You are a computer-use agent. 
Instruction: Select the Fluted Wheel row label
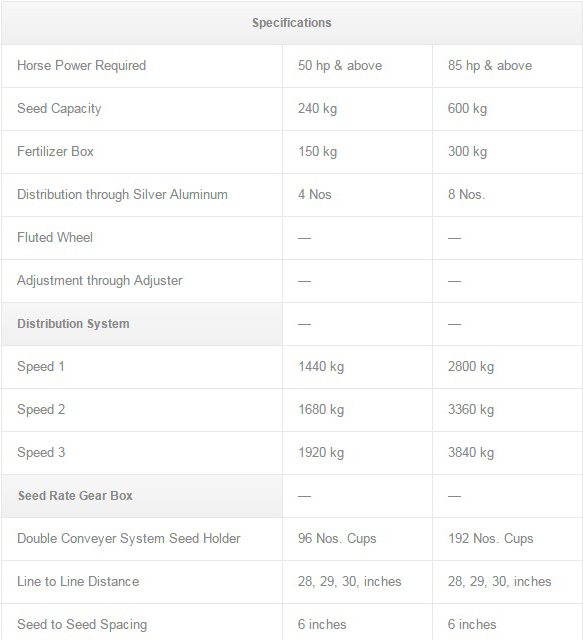(x=55, y=238)
